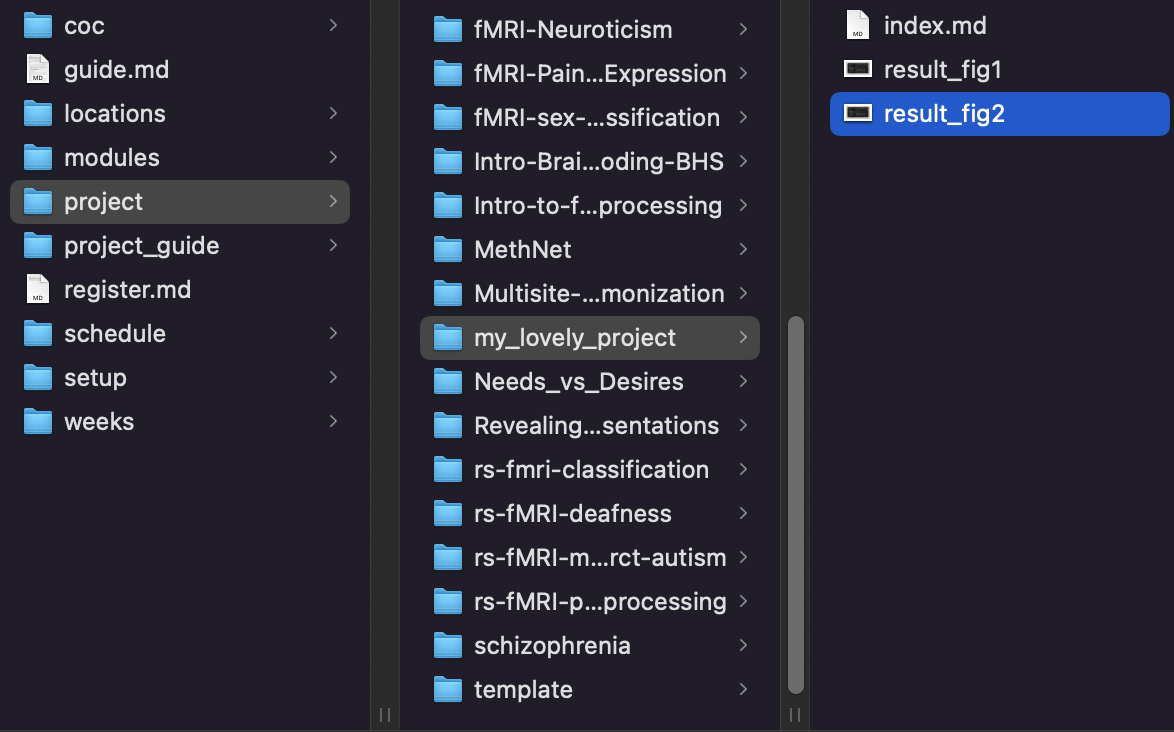This screenshot has width=1174, height=732.
Task: Select the schizophrenia folder icon
Action: coord(448,646)
